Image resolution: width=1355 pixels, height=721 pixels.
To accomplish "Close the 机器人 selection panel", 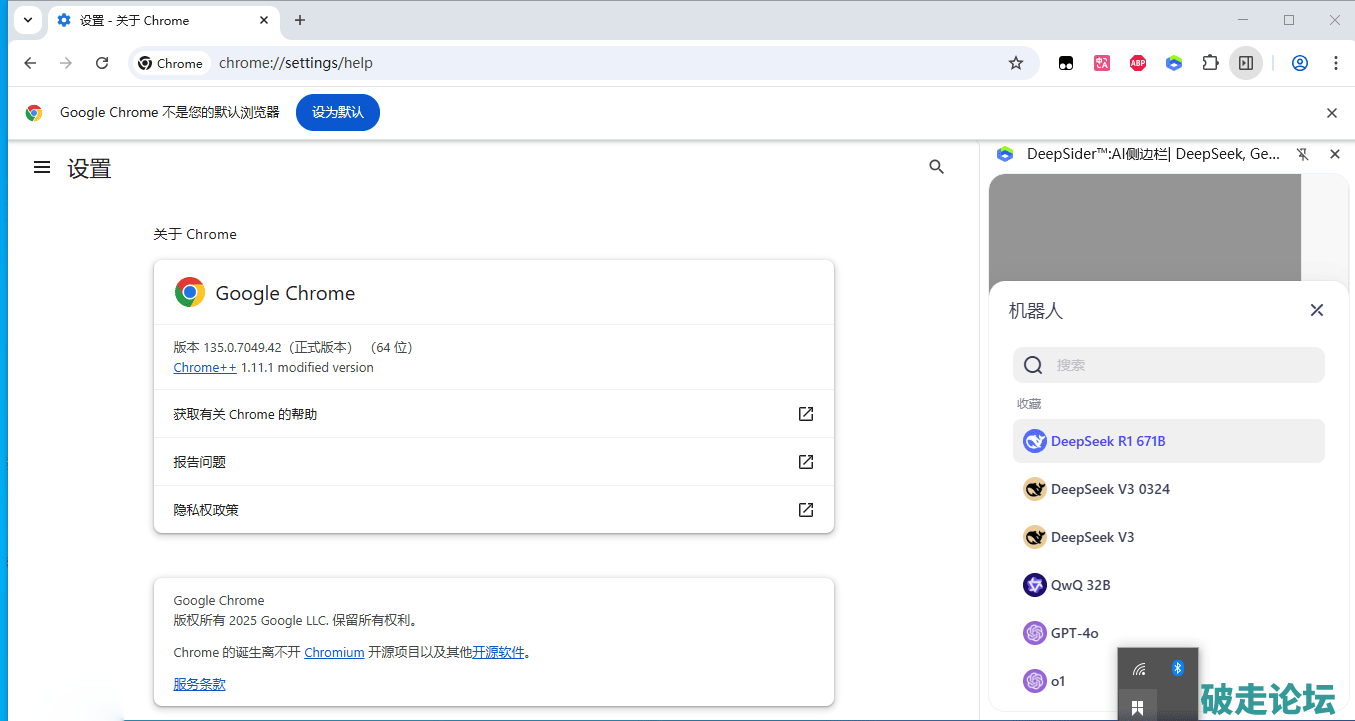I will [1317, 310].
